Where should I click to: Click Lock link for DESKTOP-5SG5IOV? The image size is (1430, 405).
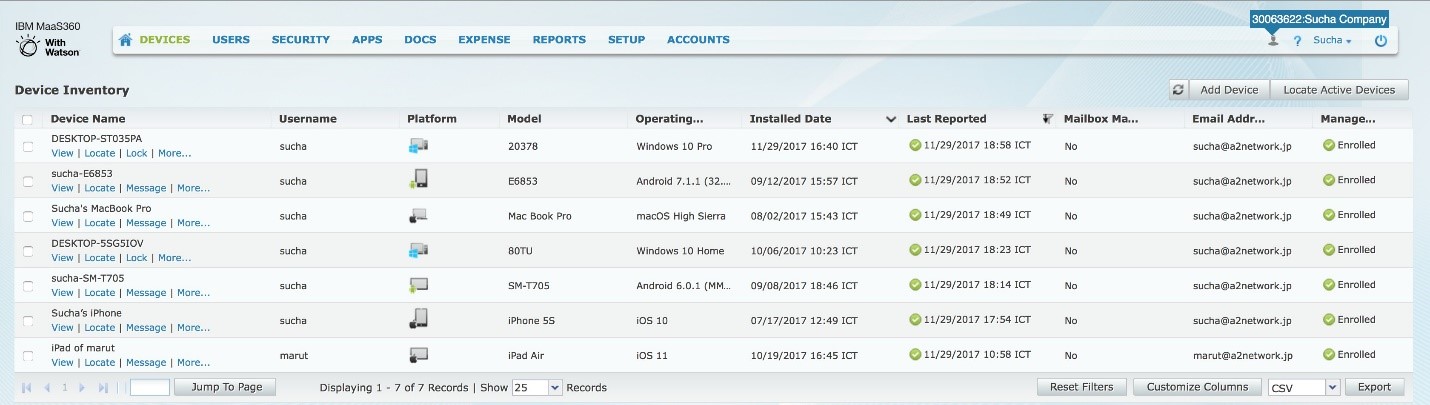(136, 258)
